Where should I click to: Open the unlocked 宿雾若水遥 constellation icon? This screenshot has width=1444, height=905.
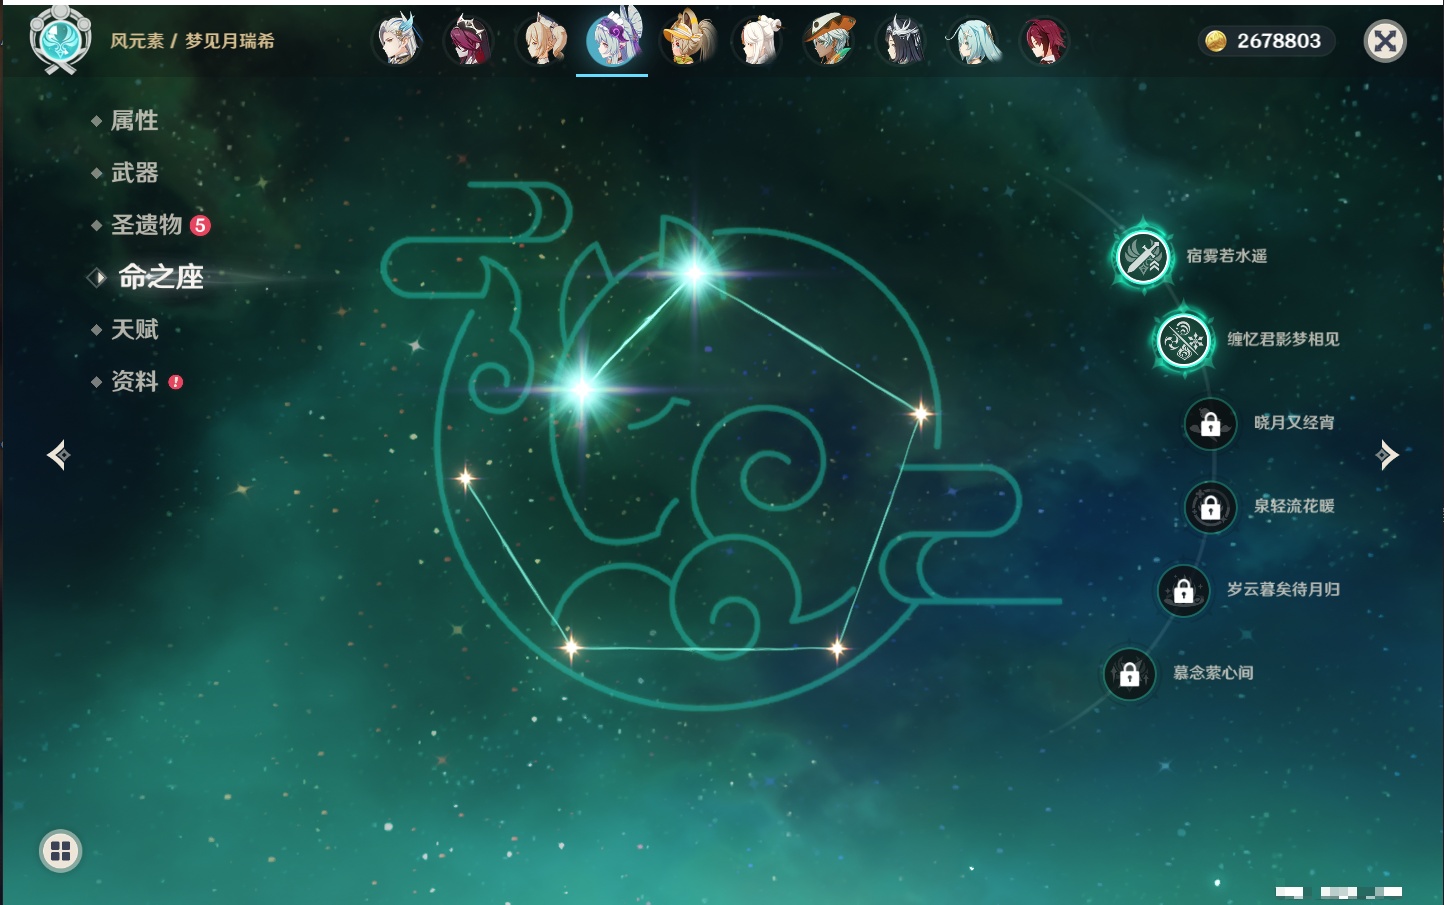[1142, 256]
